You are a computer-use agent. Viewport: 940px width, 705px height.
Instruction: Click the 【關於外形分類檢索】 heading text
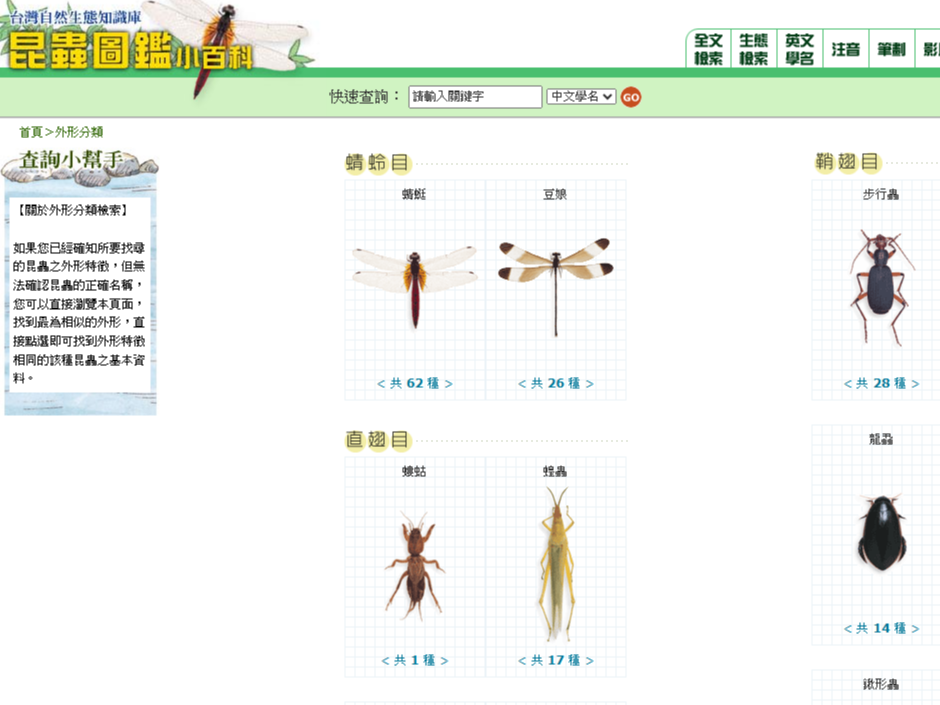coord(72,210)
